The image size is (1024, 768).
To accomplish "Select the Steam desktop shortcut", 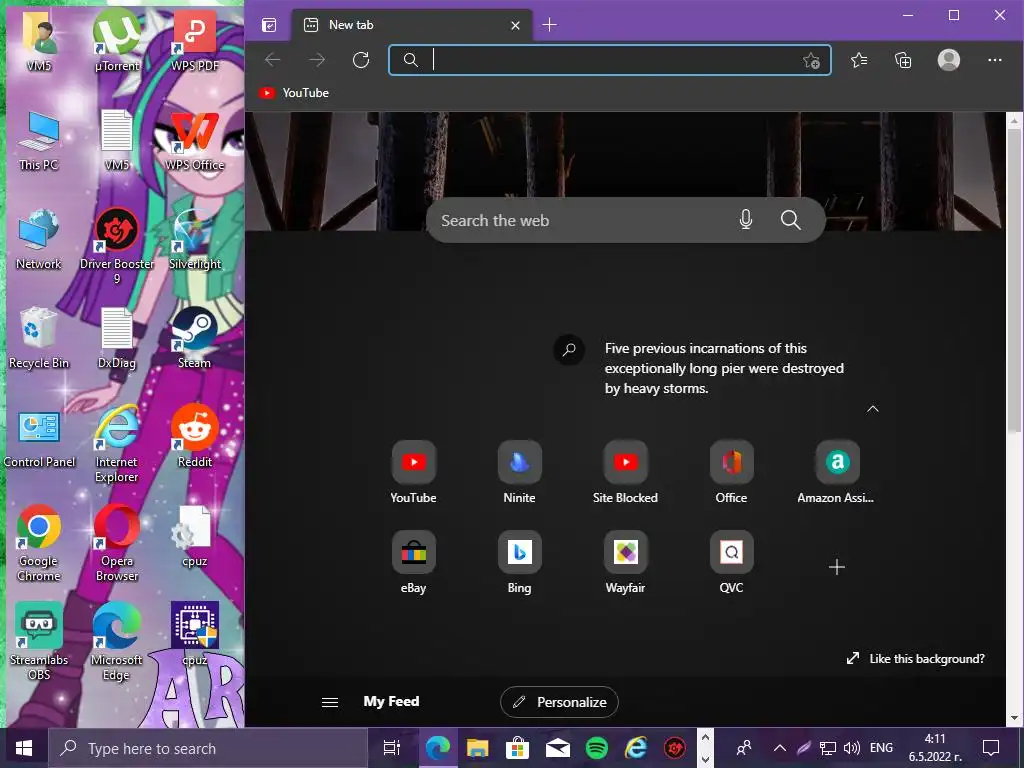I will coord(195,338).
